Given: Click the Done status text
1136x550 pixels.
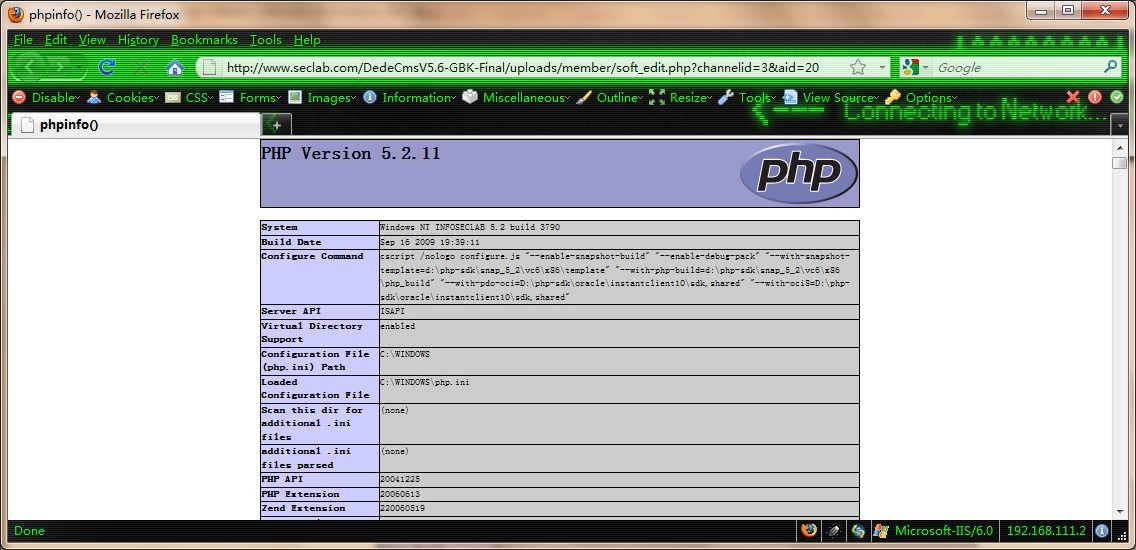Looking at the screenshot, I should pos(29,530).
